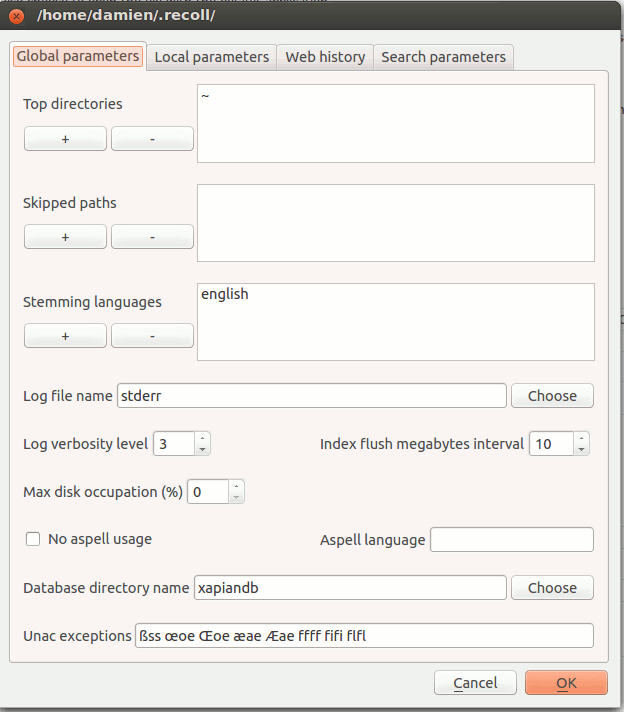Remove a top directory with the minus button
Screen dimensions: 624x712
coord(152,138)
